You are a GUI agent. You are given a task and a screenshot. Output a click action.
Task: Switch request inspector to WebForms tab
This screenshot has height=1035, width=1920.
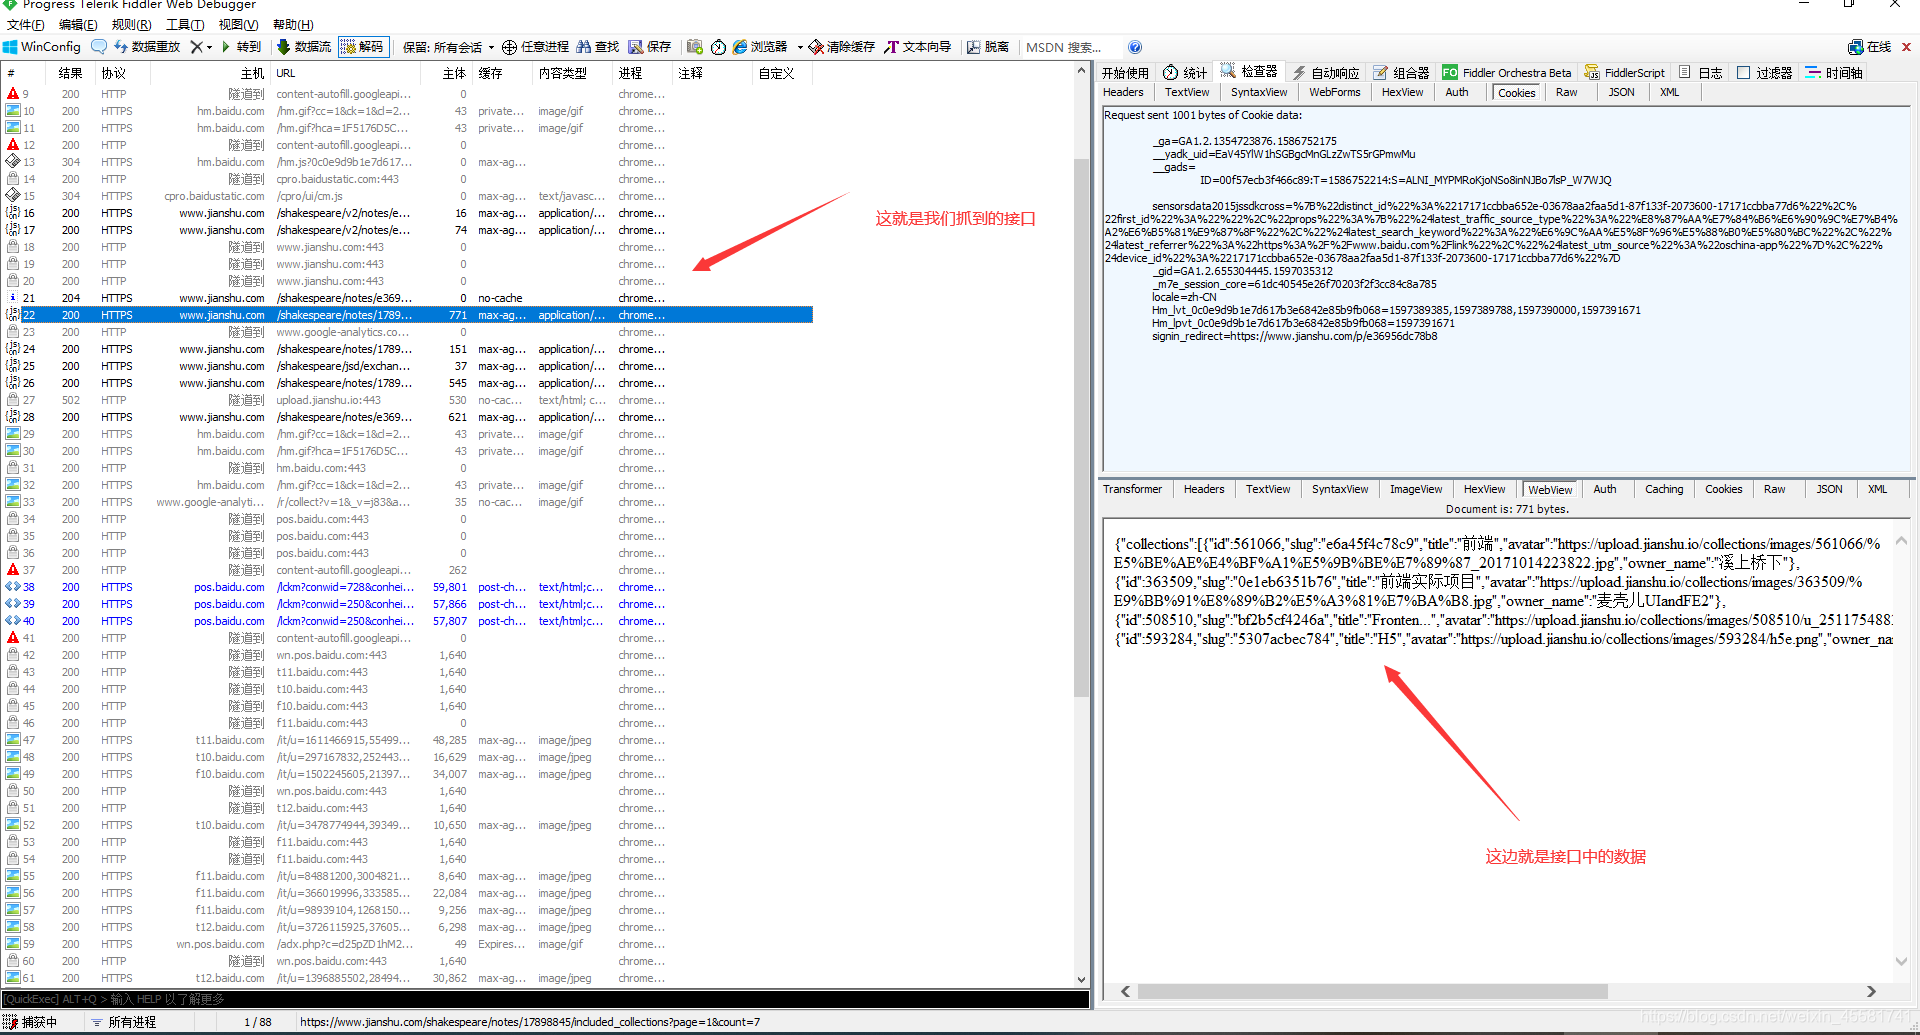[1335, 92]
